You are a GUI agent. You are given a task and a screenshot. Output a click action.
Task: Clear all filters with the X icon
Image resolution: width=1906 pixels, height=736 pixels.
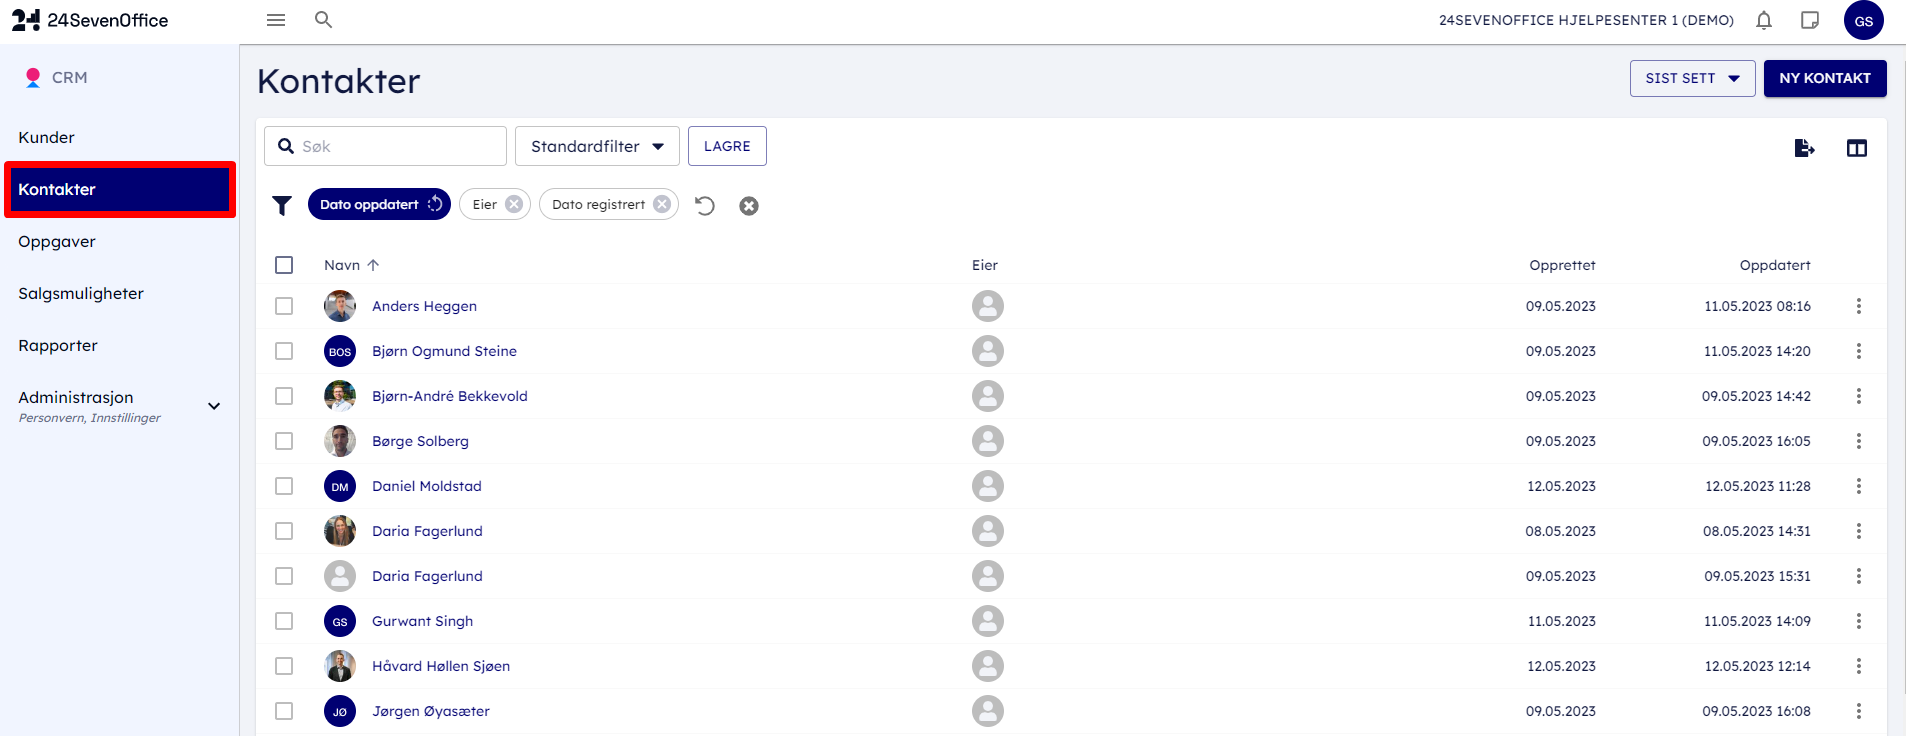pyautogui.click(x=749, y=206)
